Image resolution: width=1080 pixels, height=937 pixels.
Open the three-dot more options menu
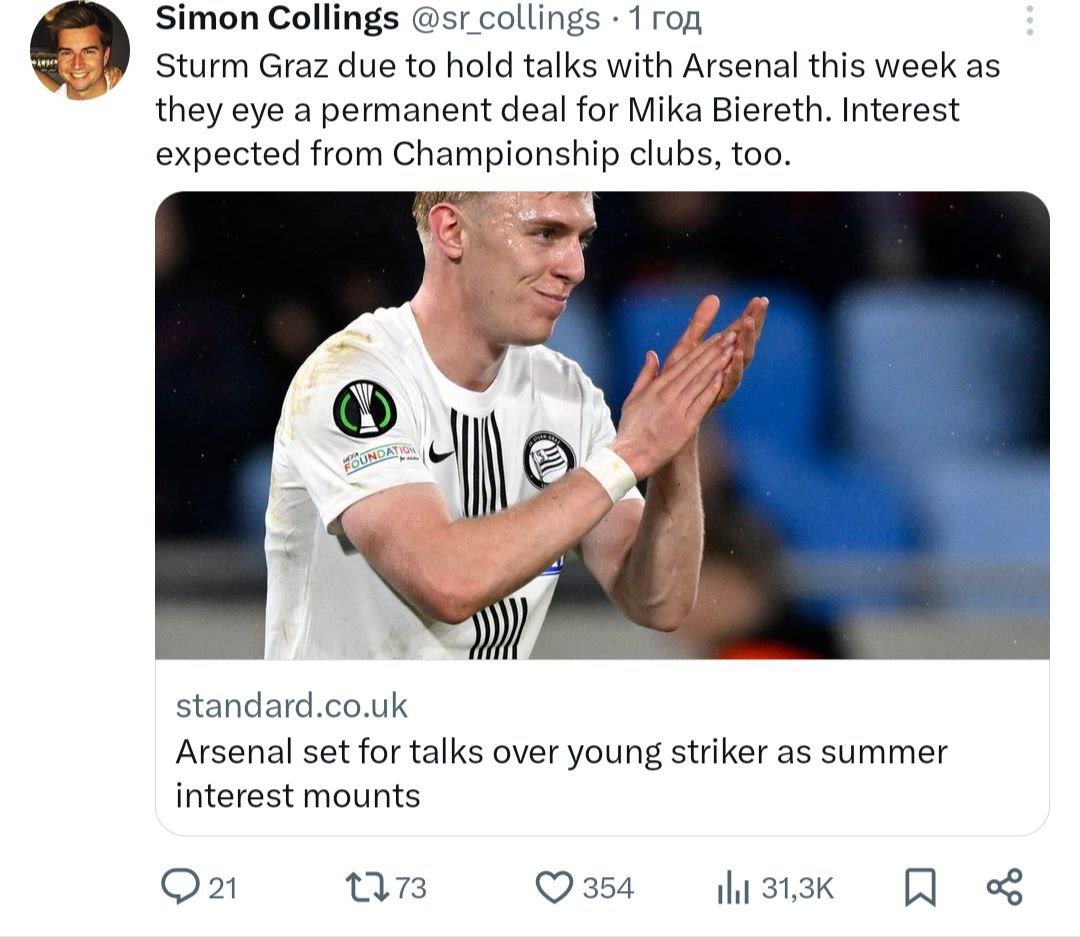pyautogui.click(x=1031, y=21)
